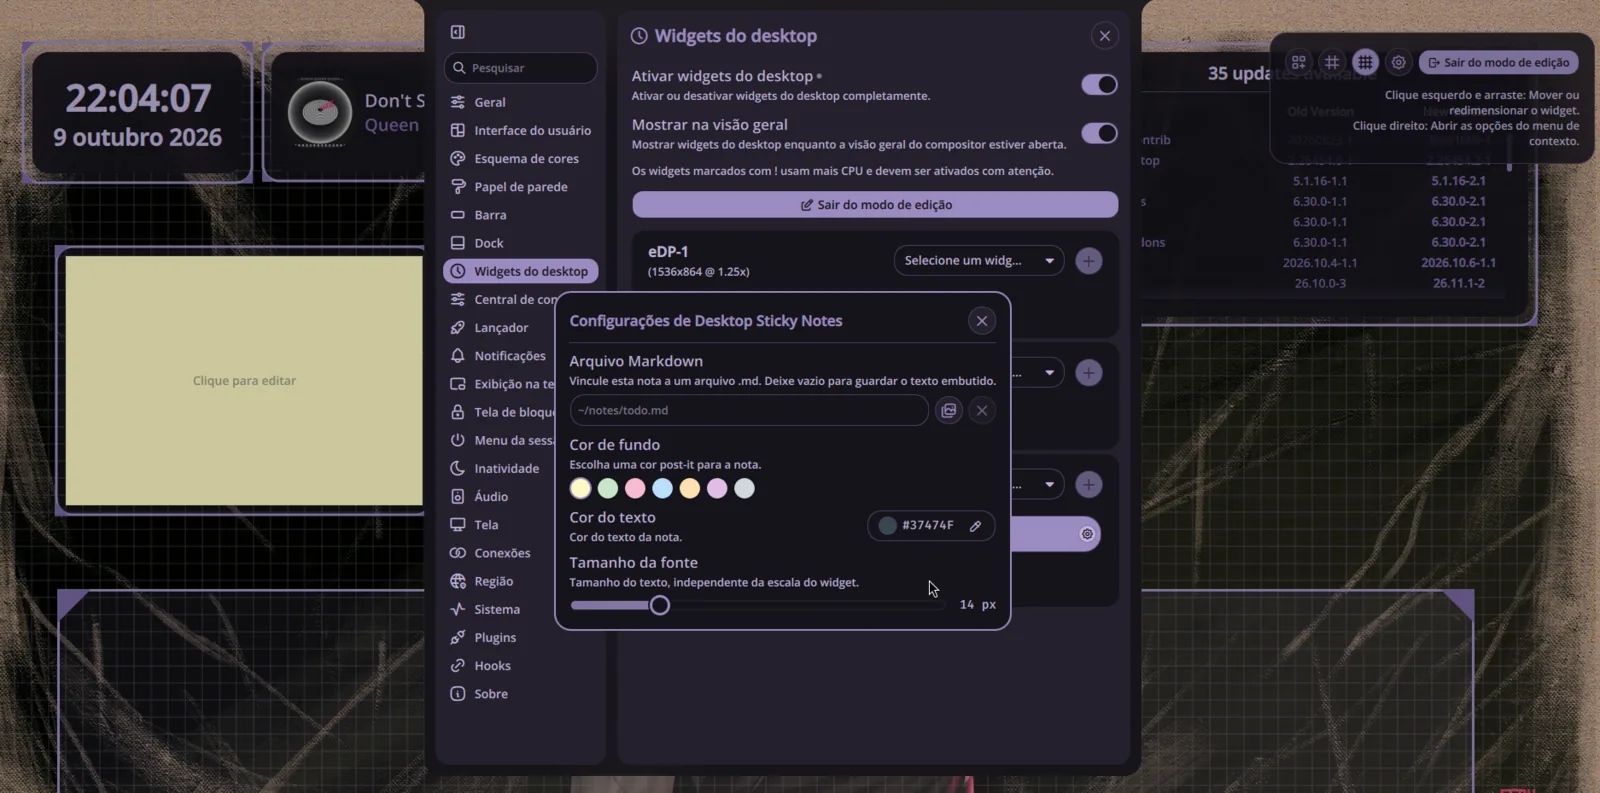Click the Tamanho da fonte slider handle
This screenshot has width=1600, height=793.
pyautogui.click(x=659, y=605)
